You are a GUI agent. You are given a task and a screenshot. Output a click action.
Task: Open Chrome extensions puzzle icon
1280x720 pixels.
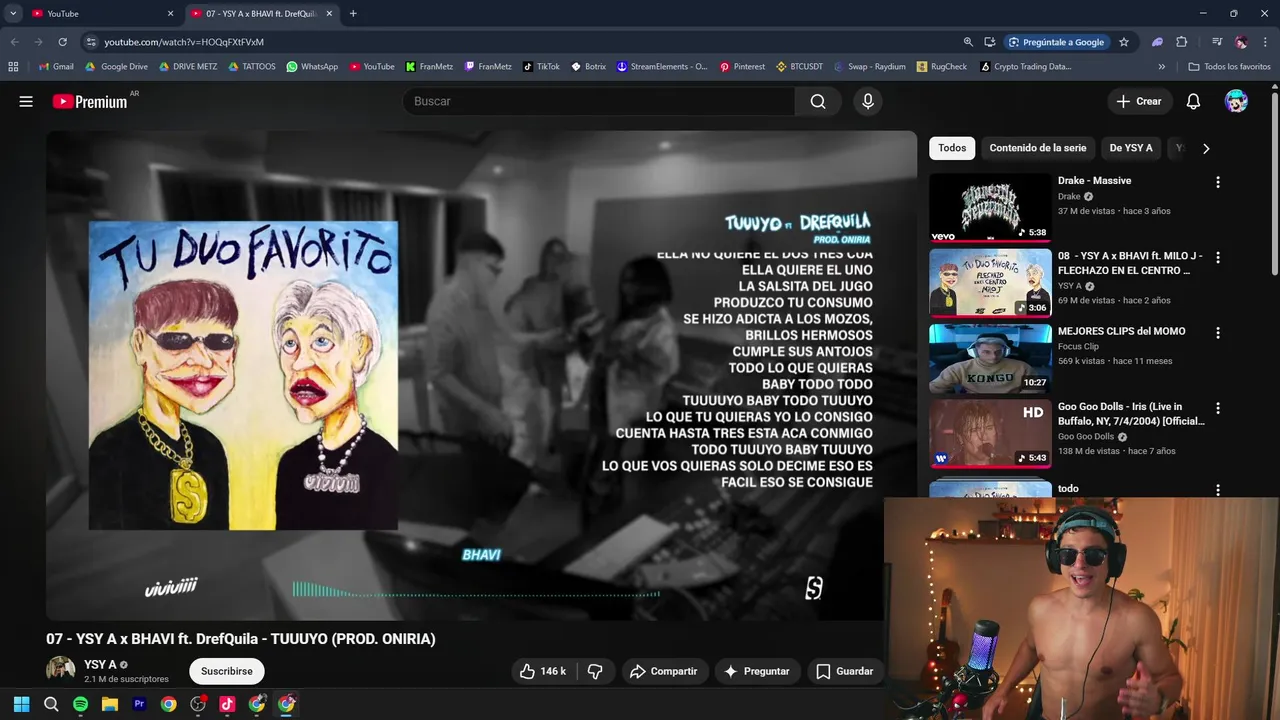1182,42
